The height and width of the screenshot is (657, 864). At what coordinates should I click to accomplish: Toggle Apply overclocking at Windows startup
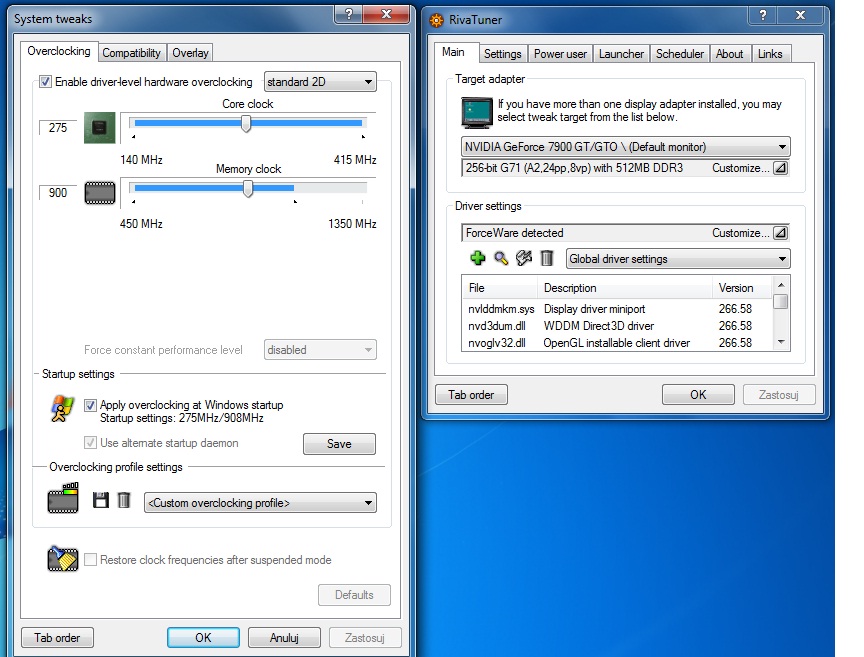(x=90, y=405)
